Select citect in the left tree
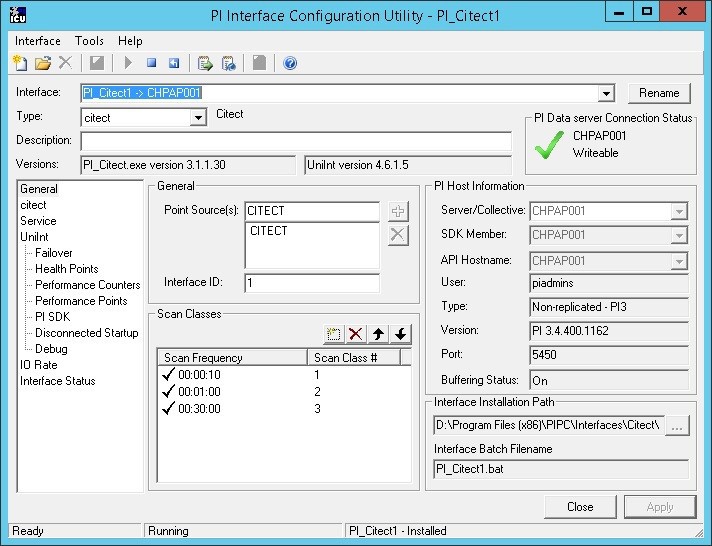The height and width of the screenshot is (546, 712). coord(33,205)
